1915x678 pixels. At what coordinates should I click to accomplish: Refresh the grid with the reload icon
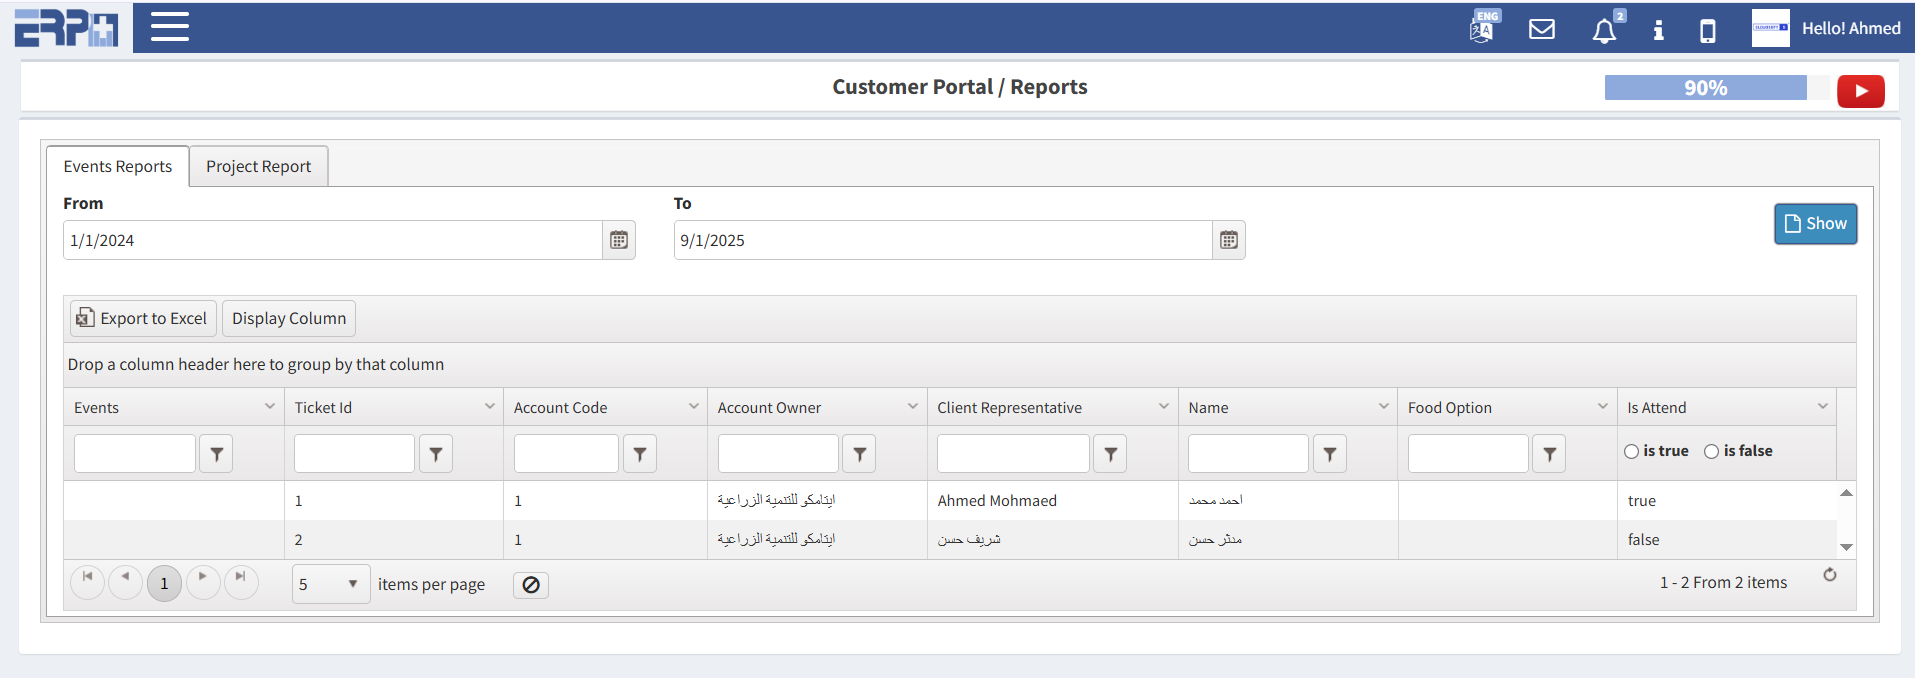coord(1830,575)
